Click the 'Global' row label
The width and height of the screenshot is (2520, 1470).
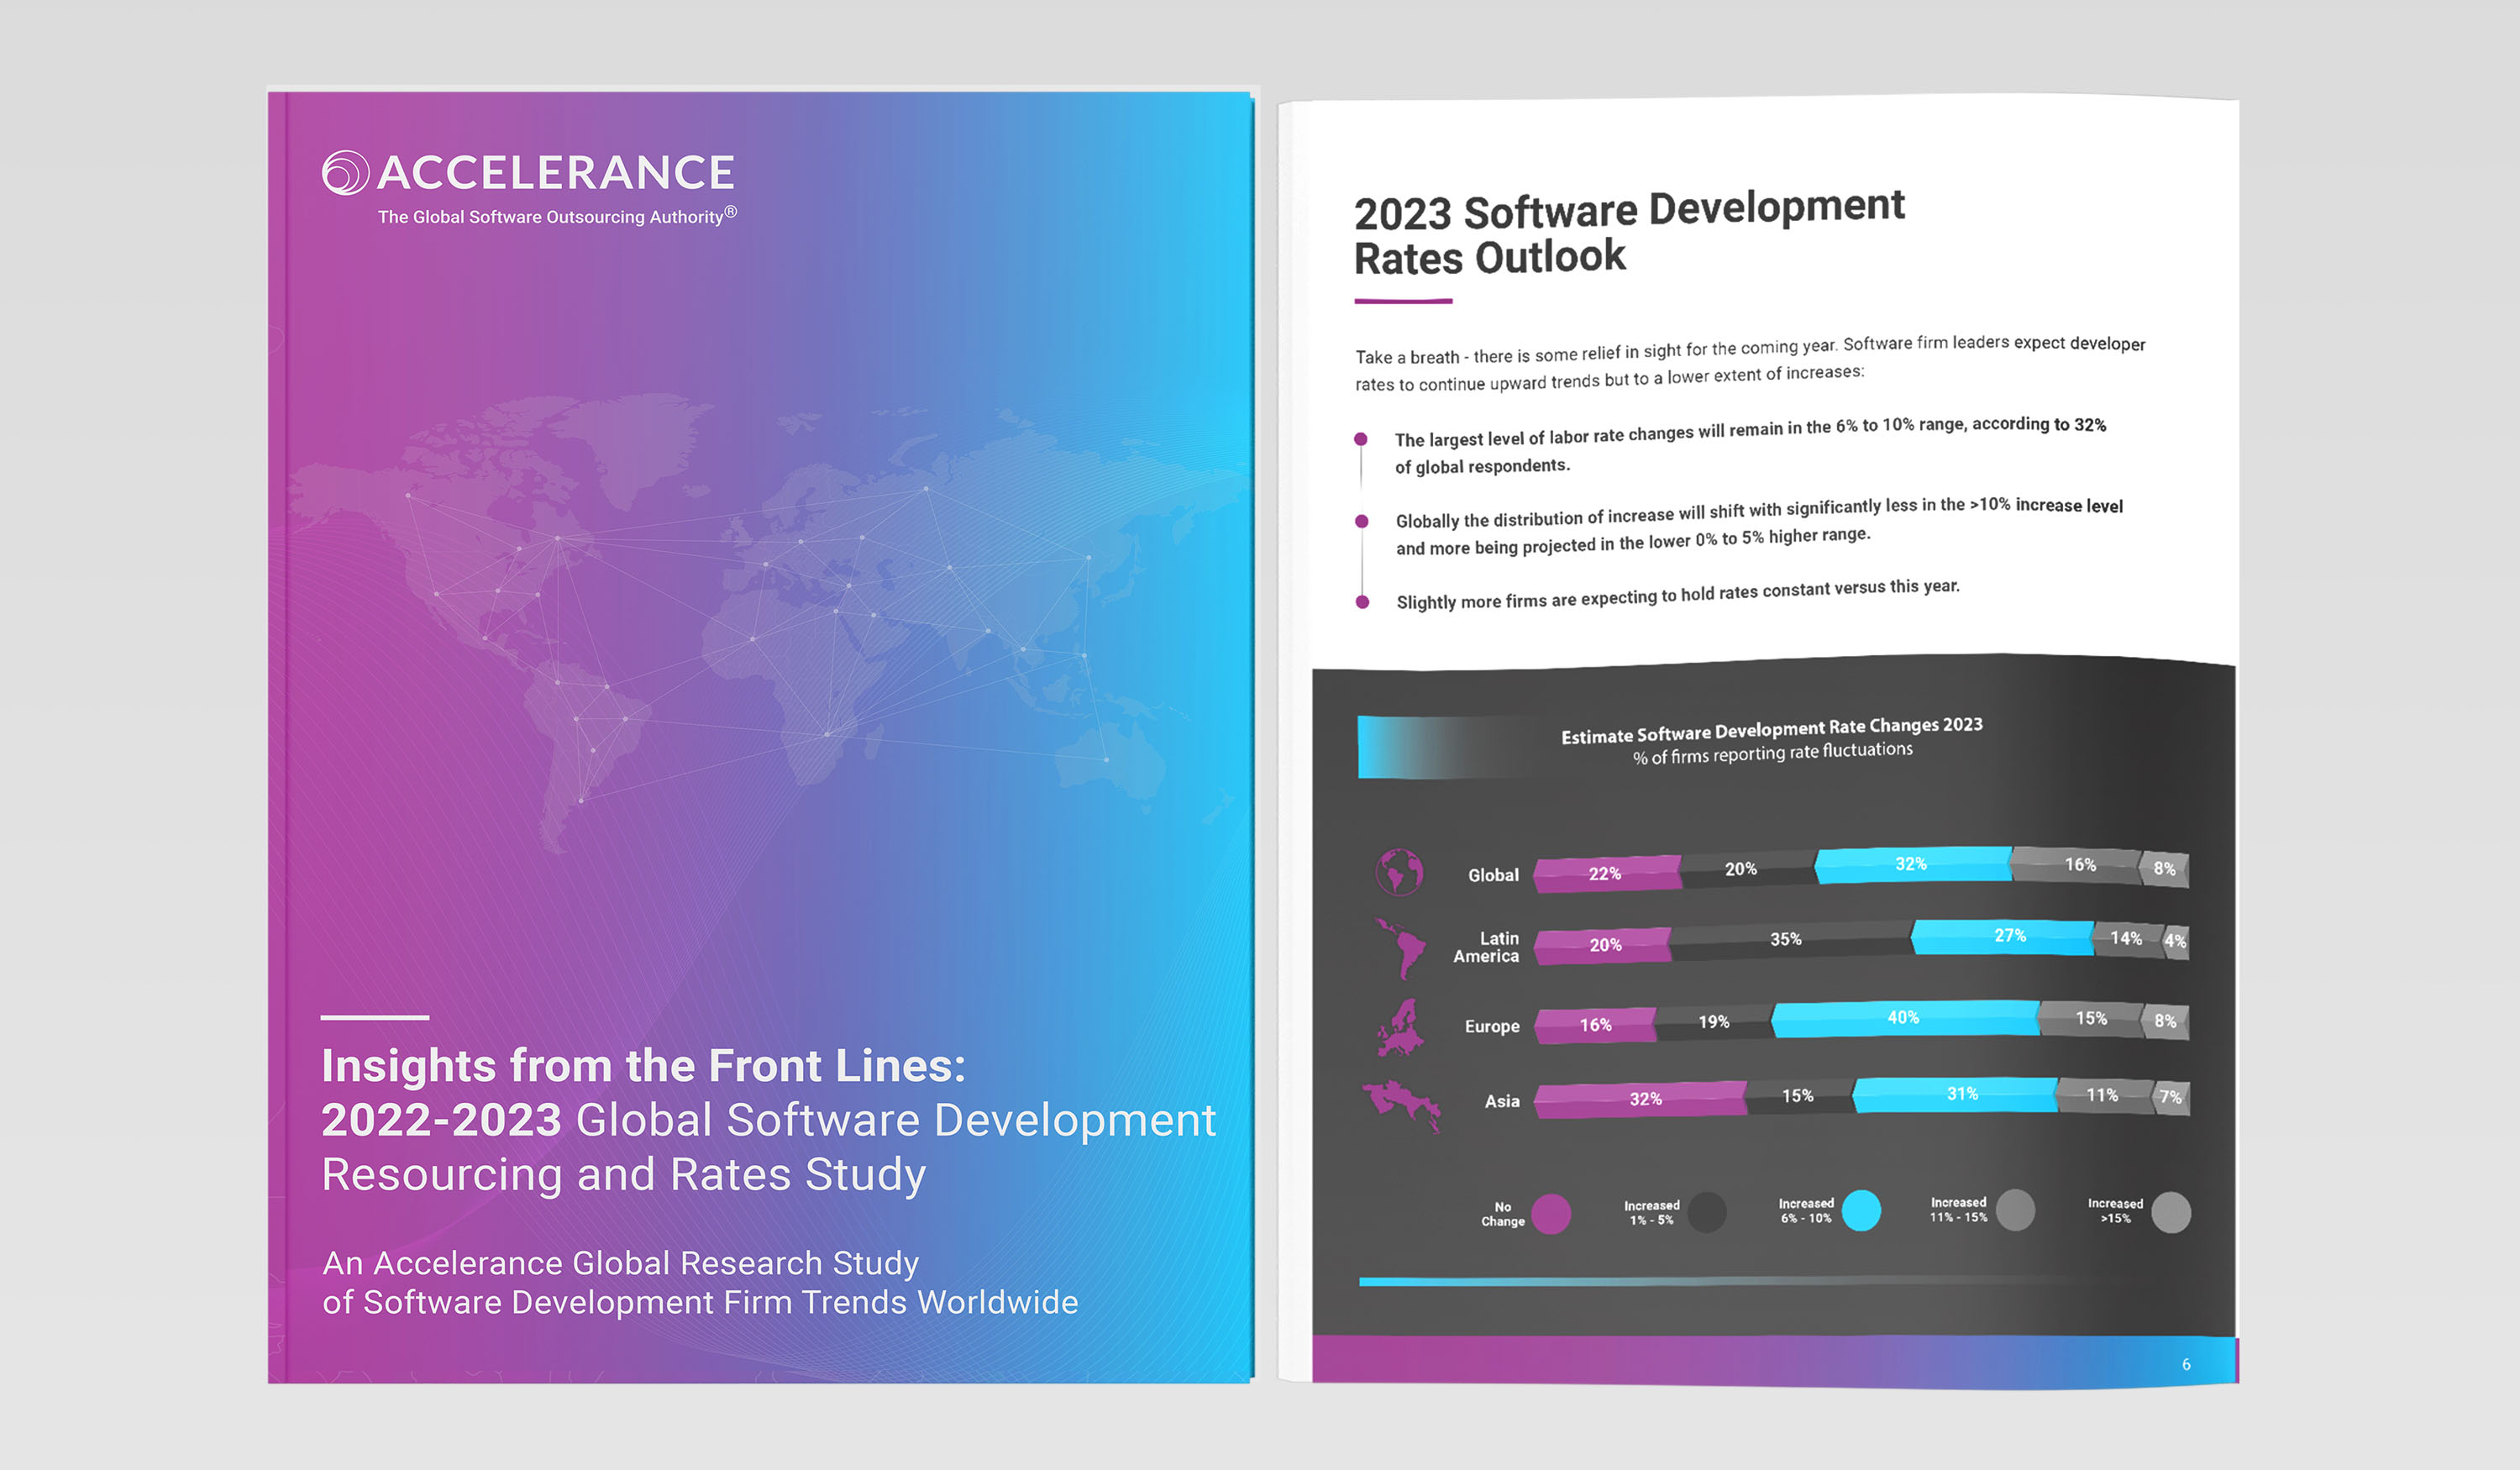1493,875
